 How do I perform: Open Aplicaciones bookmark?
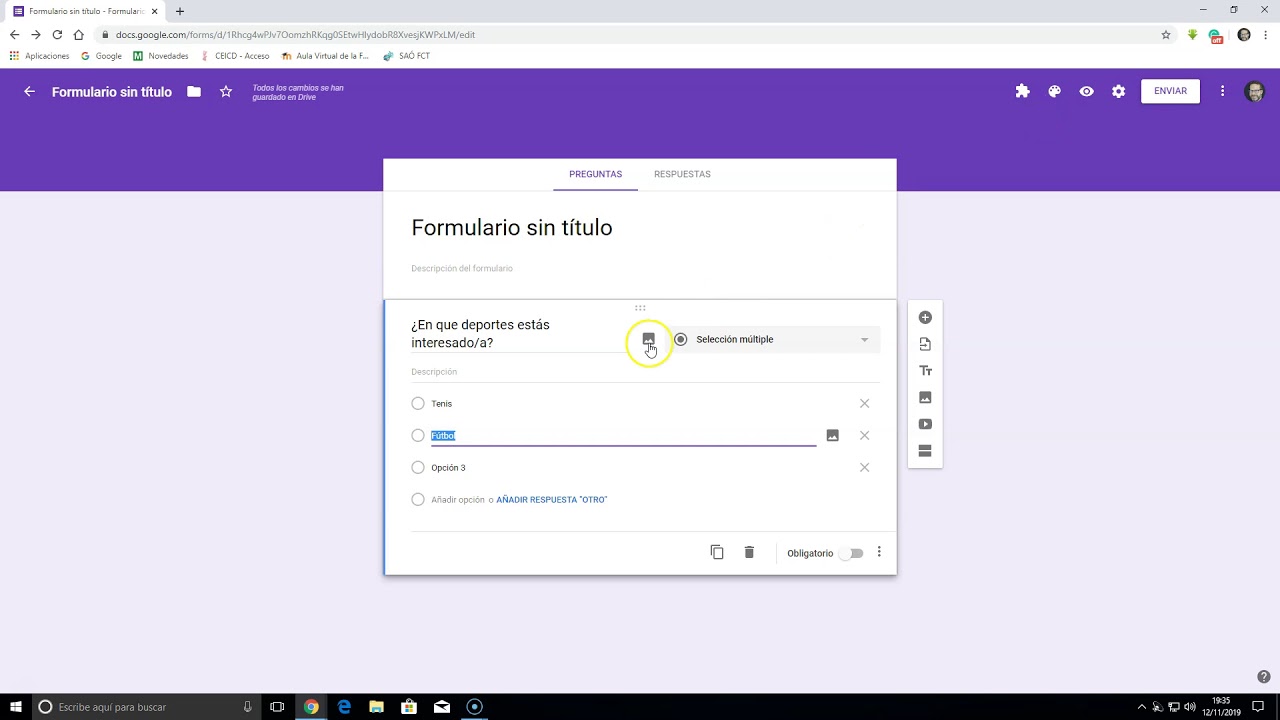tap(39, 56)
